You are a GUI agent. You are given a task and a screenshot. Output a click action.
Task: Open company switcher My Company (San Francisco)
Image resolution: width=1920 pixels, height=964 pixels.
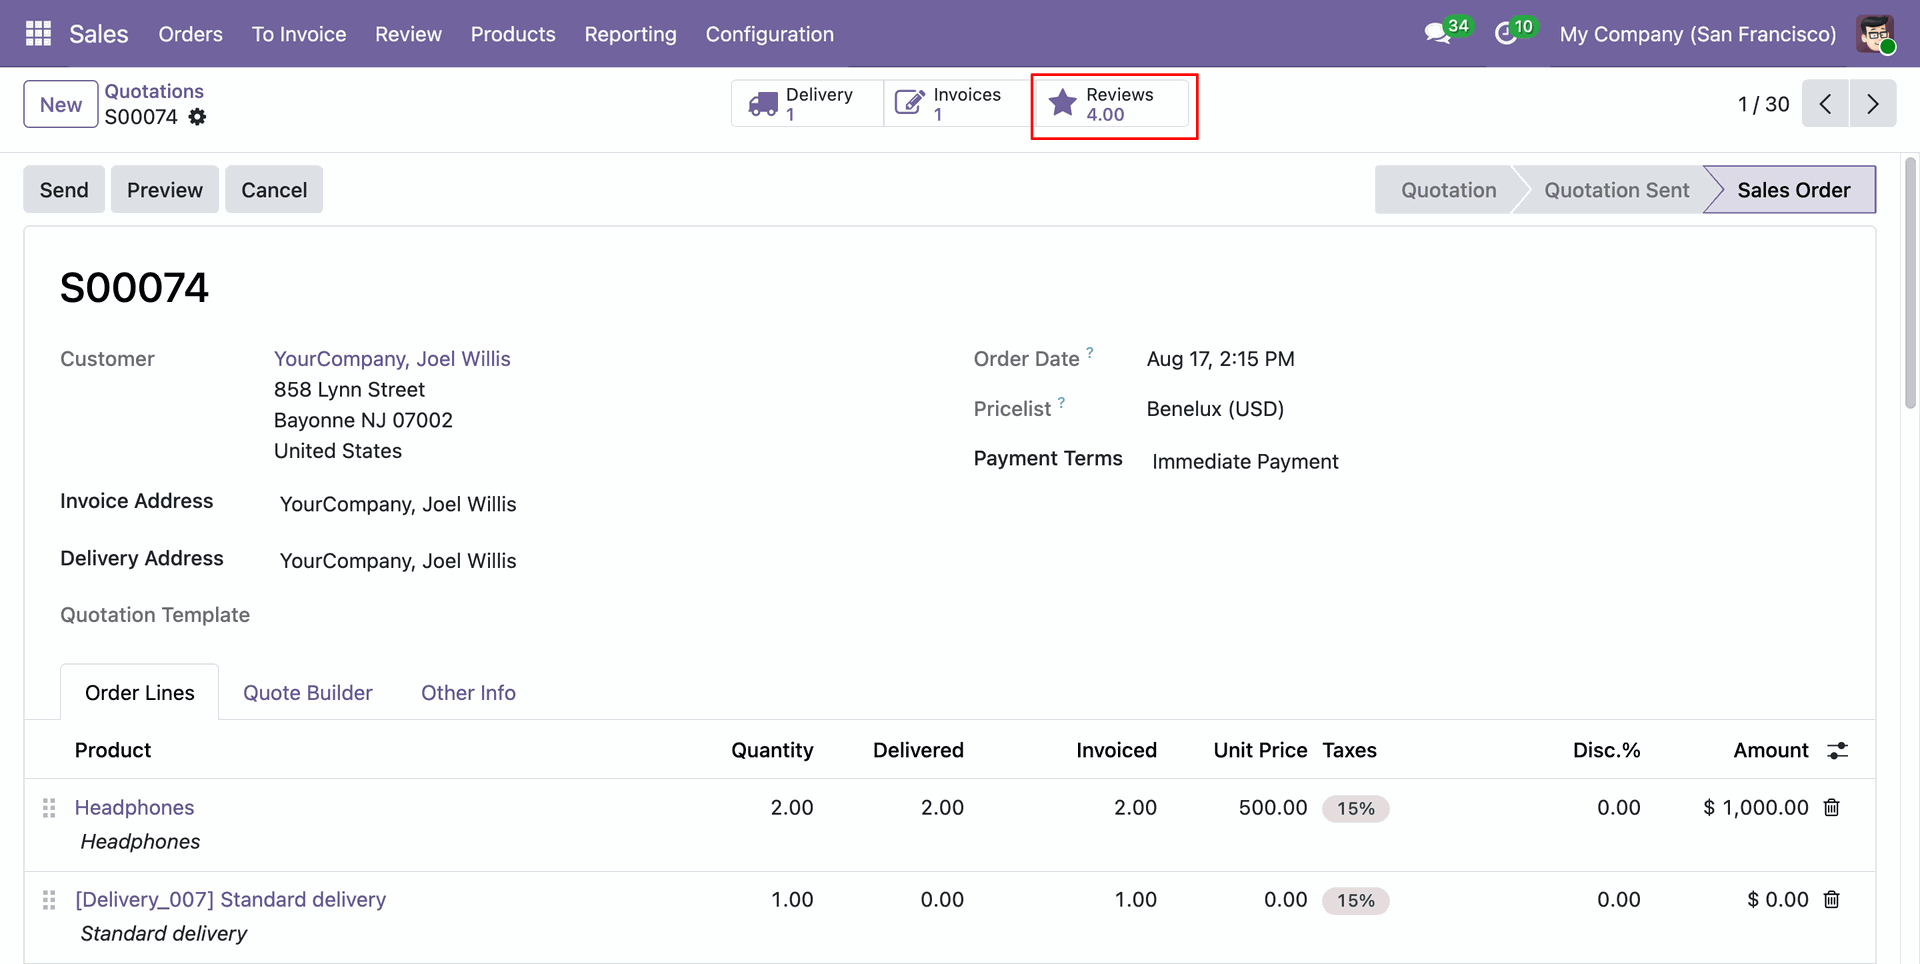click(1697, 34)
